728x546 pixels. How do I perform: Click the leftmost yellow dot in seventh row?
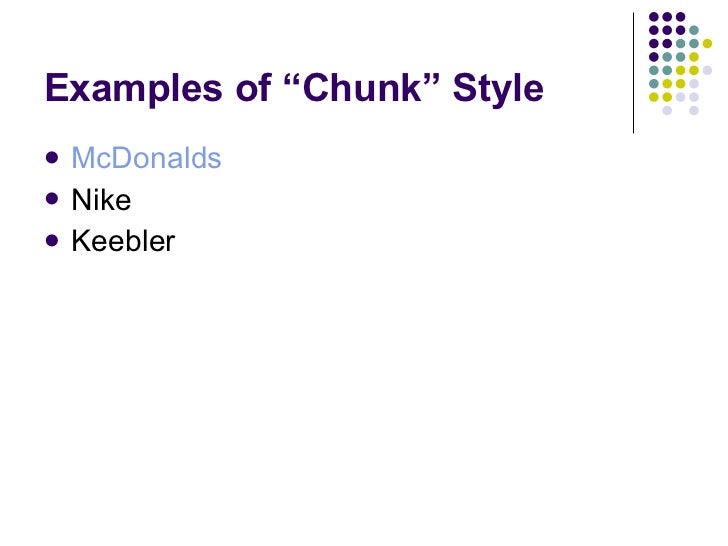click(x=654, y=97)
